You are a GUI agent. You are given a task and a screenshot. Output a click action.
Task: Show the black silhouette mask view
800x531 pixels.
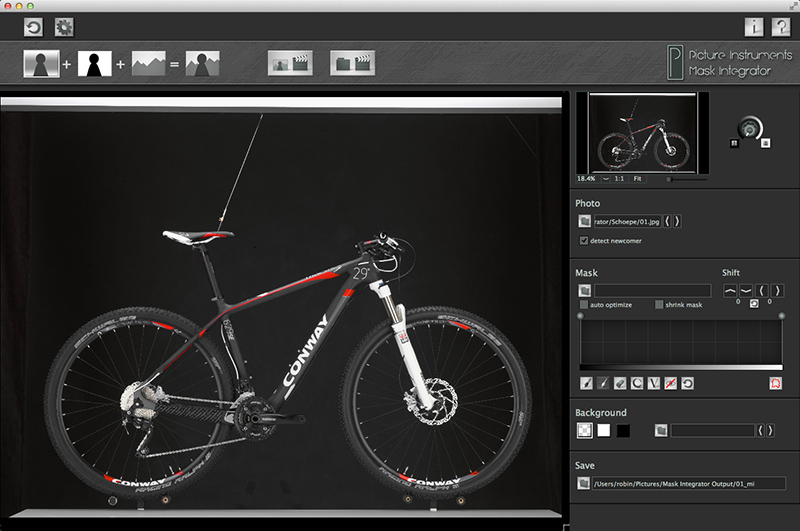[94, 64]
